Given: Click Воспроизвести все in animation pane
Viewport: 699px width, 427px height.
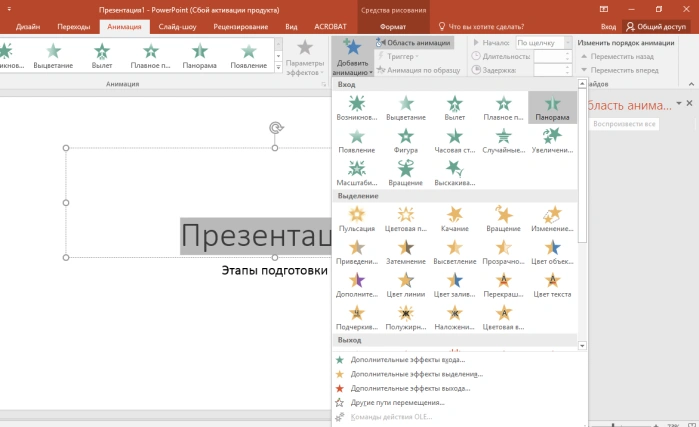Looking at the screenshot, I should 624,124.
